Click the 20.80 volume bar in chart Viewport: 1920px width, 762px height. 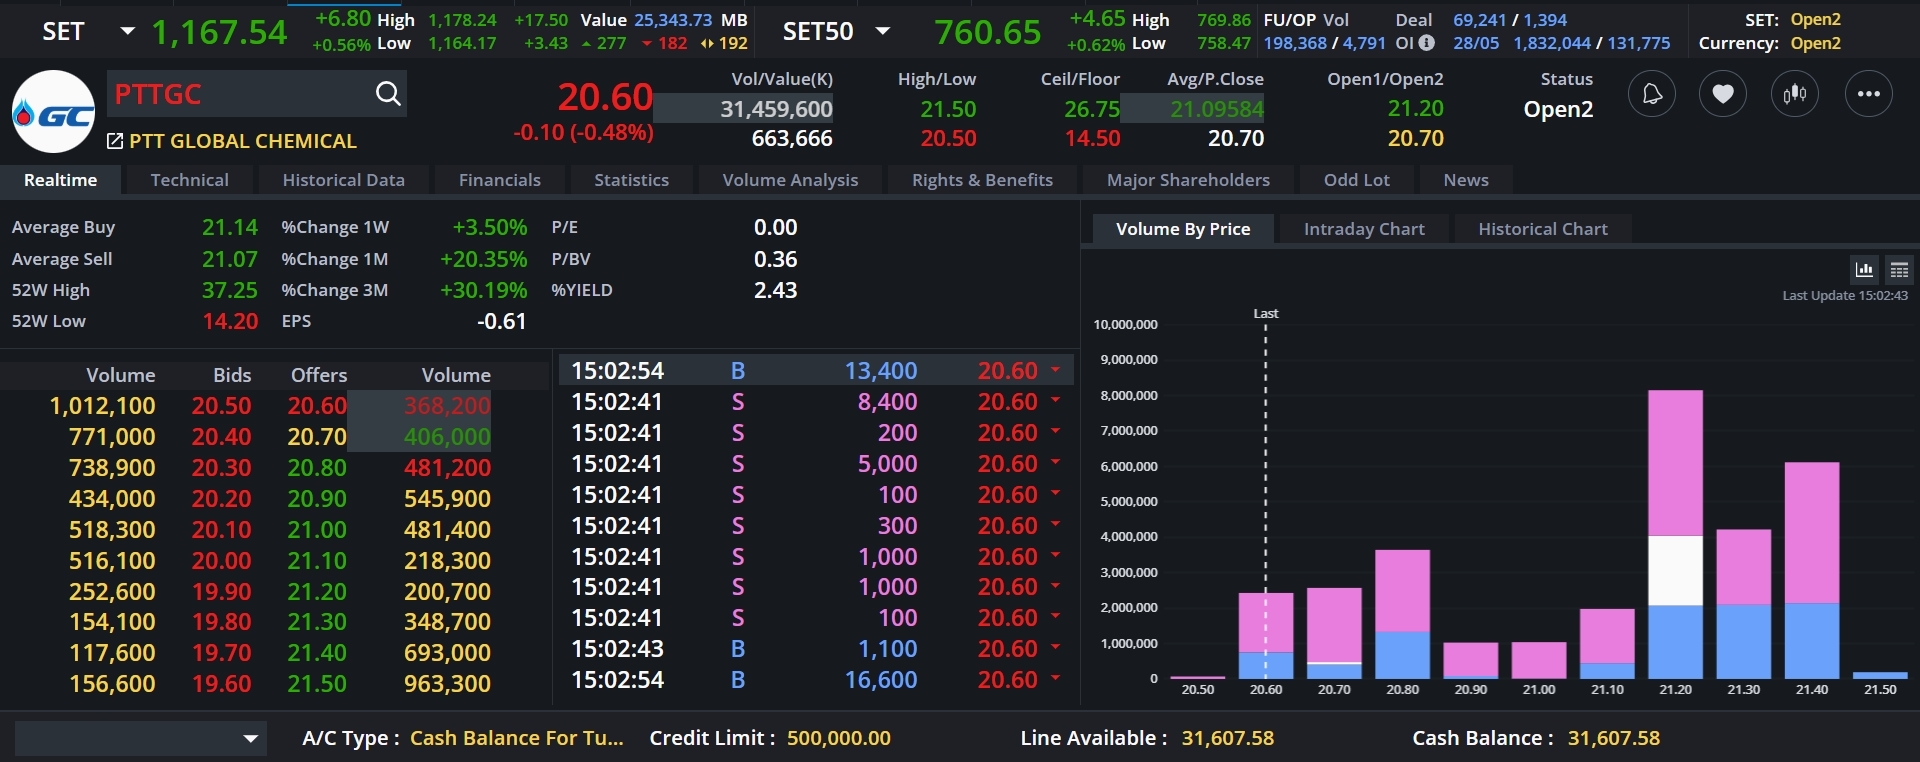tap(1402, 615)
